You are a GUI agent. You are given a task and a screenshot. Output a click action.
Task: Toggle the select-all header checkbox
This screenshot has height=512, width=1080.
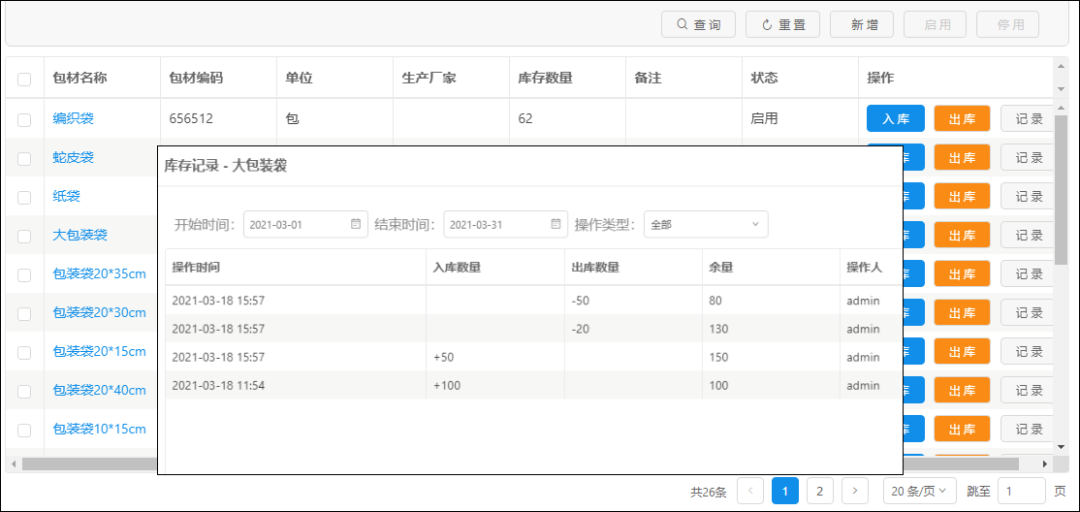tap(24, 79)
